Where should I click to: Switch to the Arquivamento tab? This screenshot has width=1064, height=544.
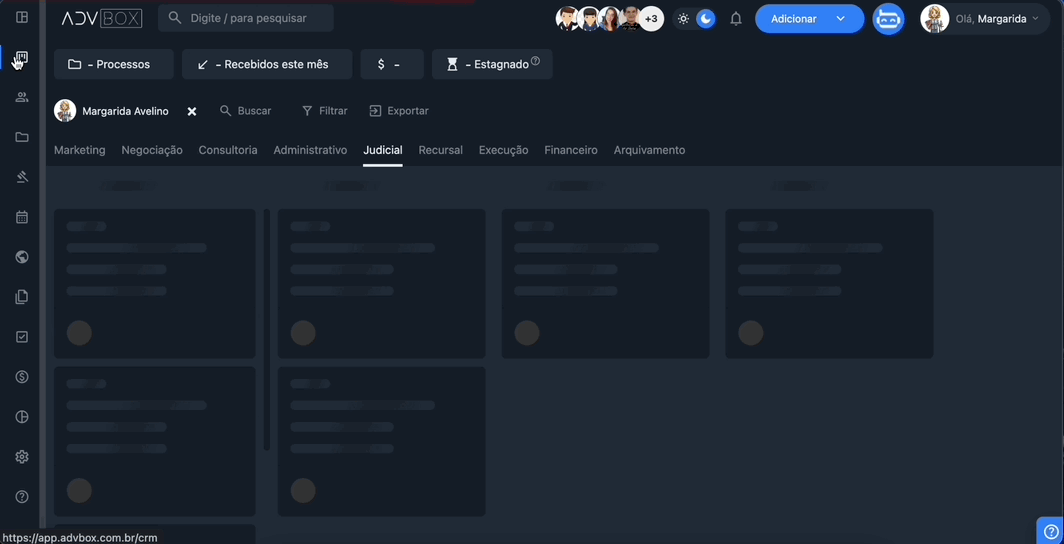point(649,150)
